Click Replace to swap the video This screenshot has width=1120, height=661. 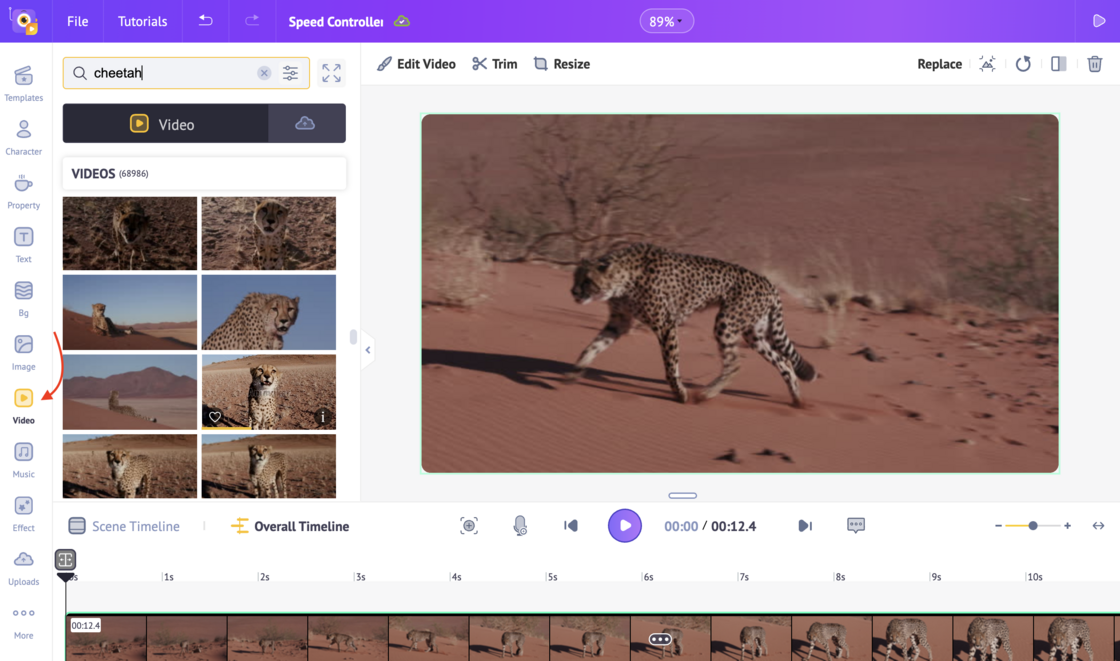click(938, 63)
